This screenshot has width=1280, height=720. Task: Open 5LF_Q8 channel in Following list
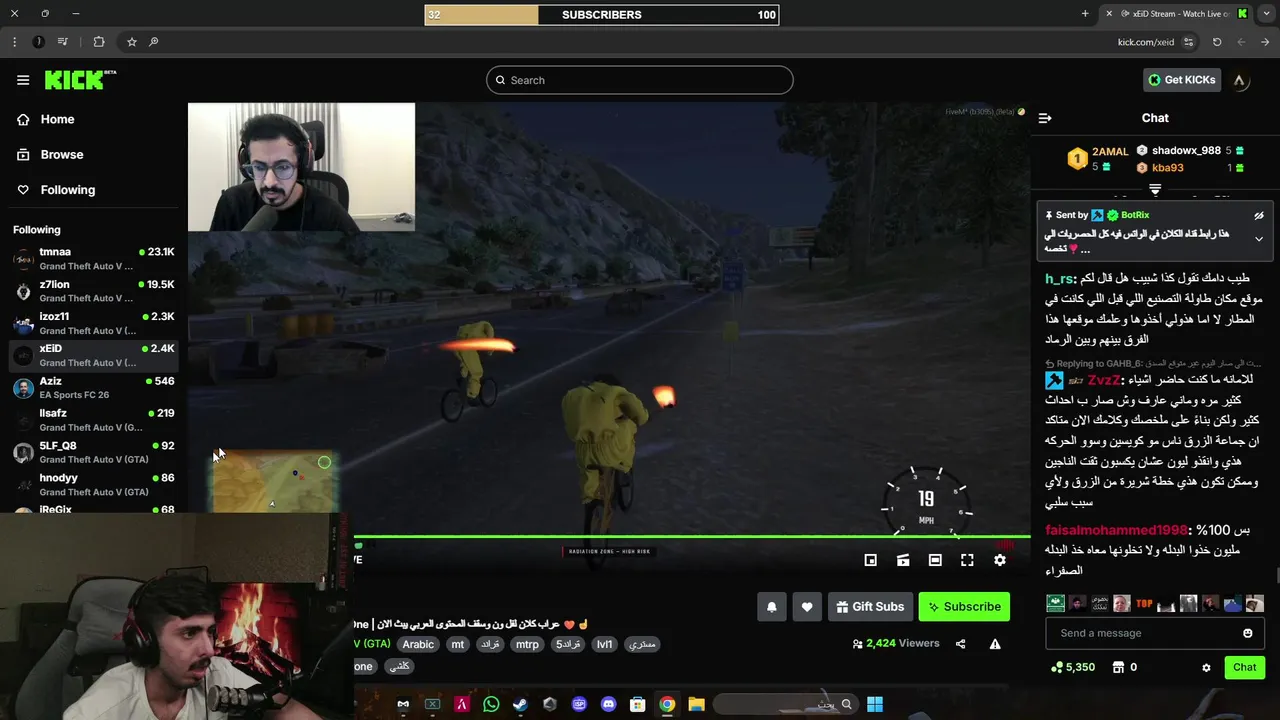(x=94, y=452)
